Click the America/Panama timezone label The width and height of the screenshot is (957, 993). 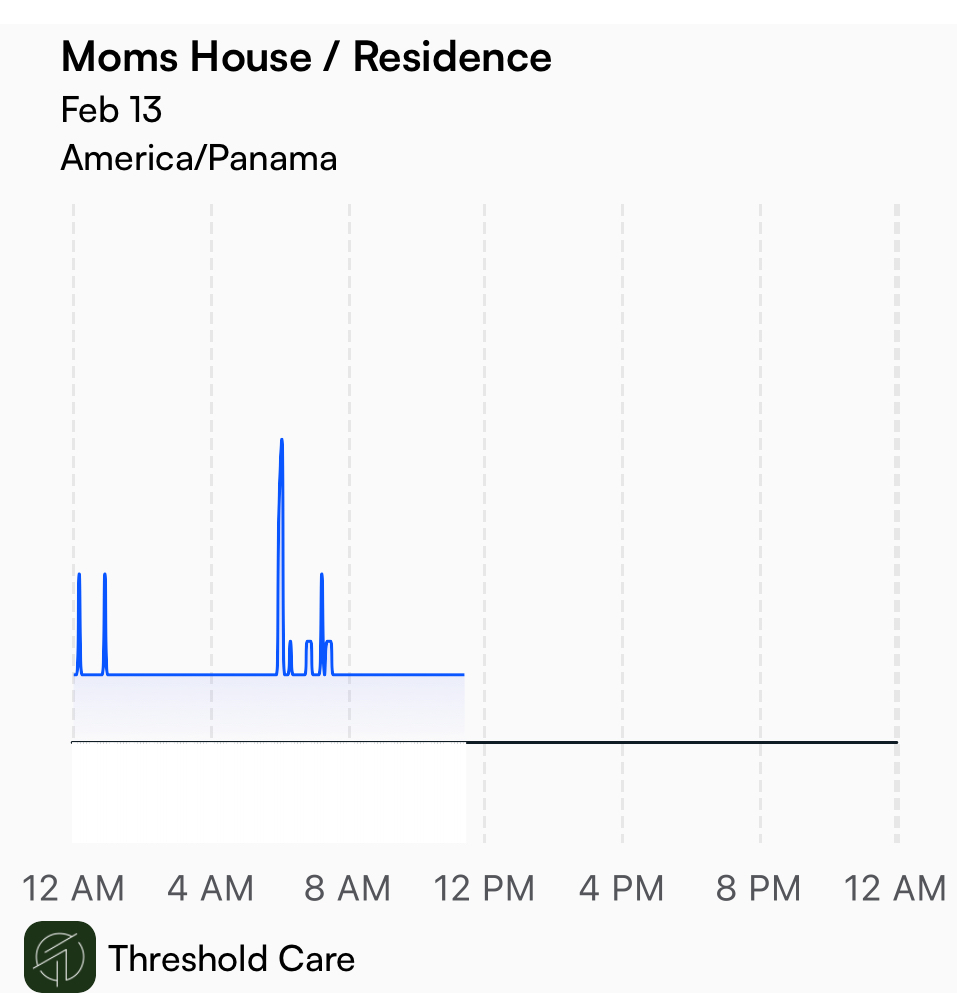coord(199,158)
